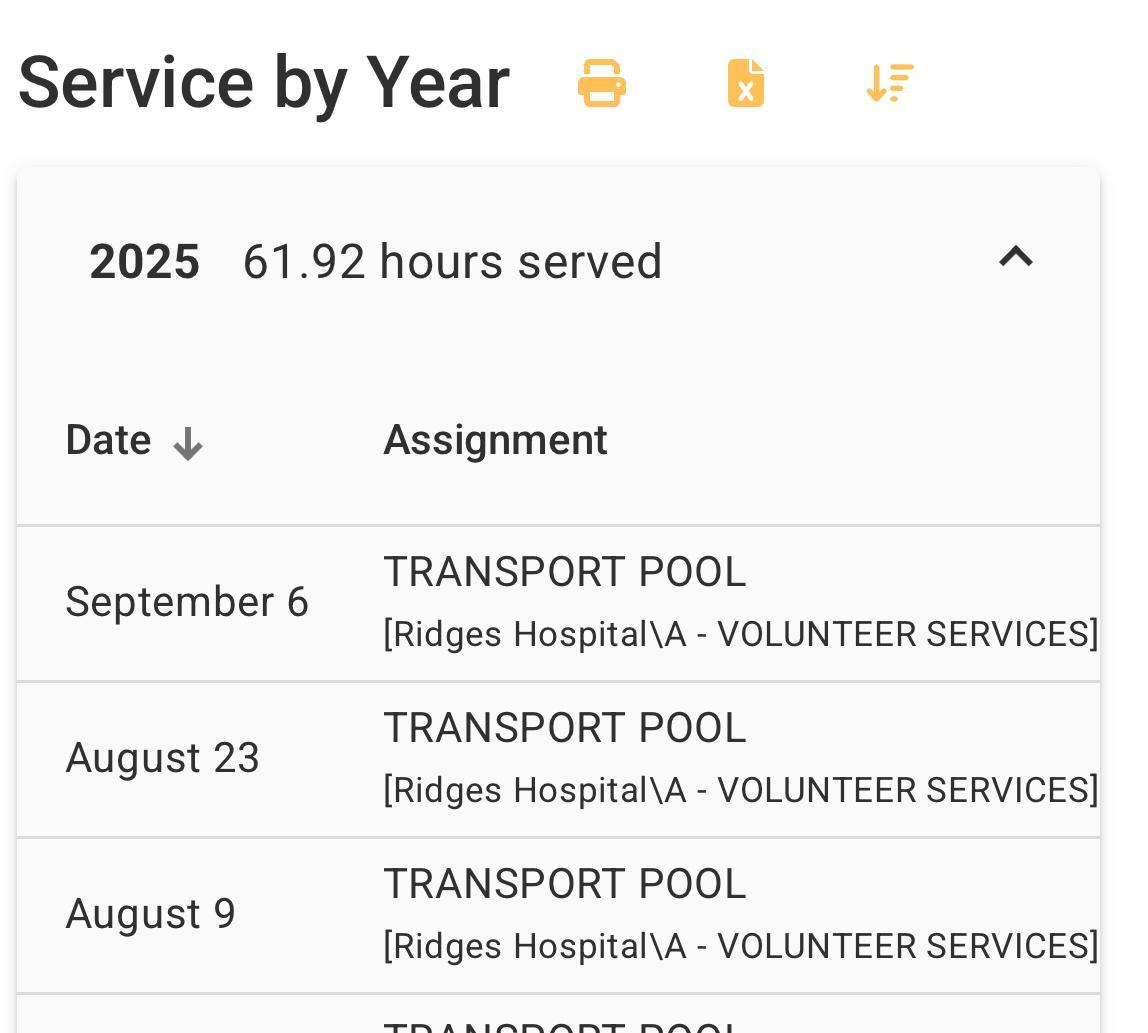Click the Date column sort arrow
Viewport: 1148px width, 1033px height.
coord(187,444)
